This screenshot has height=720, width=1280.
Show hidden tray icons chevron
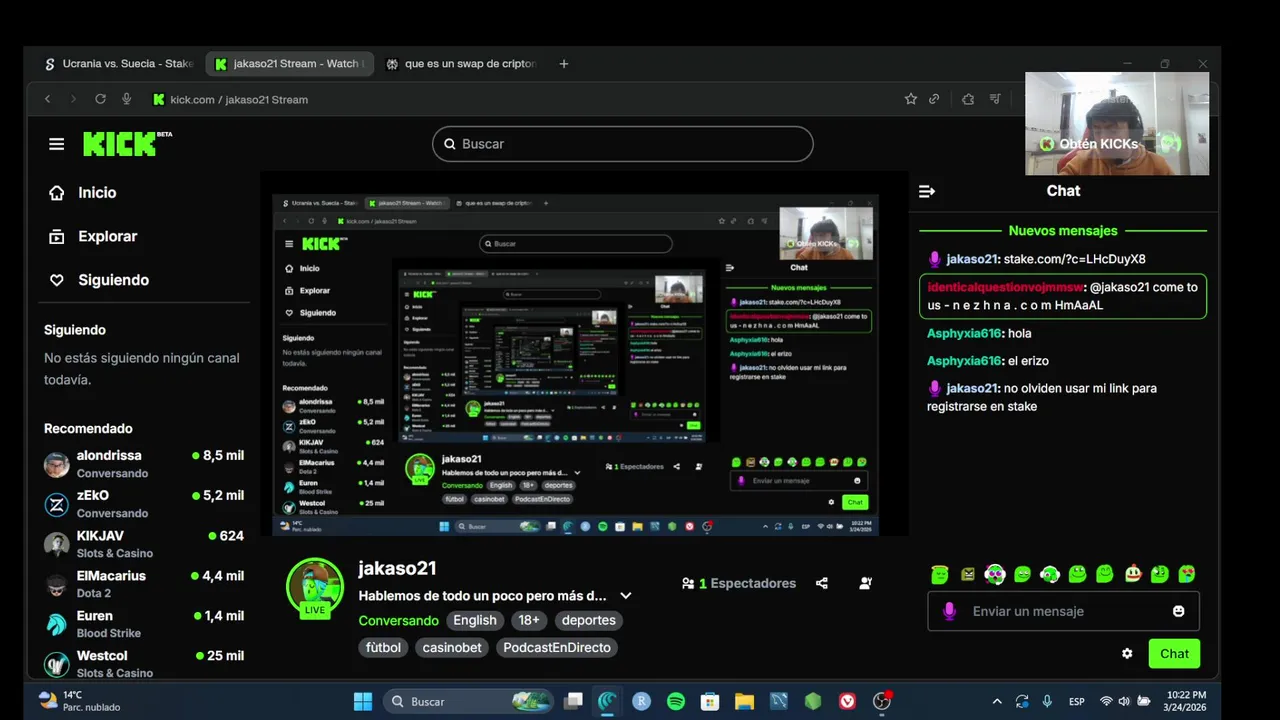[x=996, y=702]
